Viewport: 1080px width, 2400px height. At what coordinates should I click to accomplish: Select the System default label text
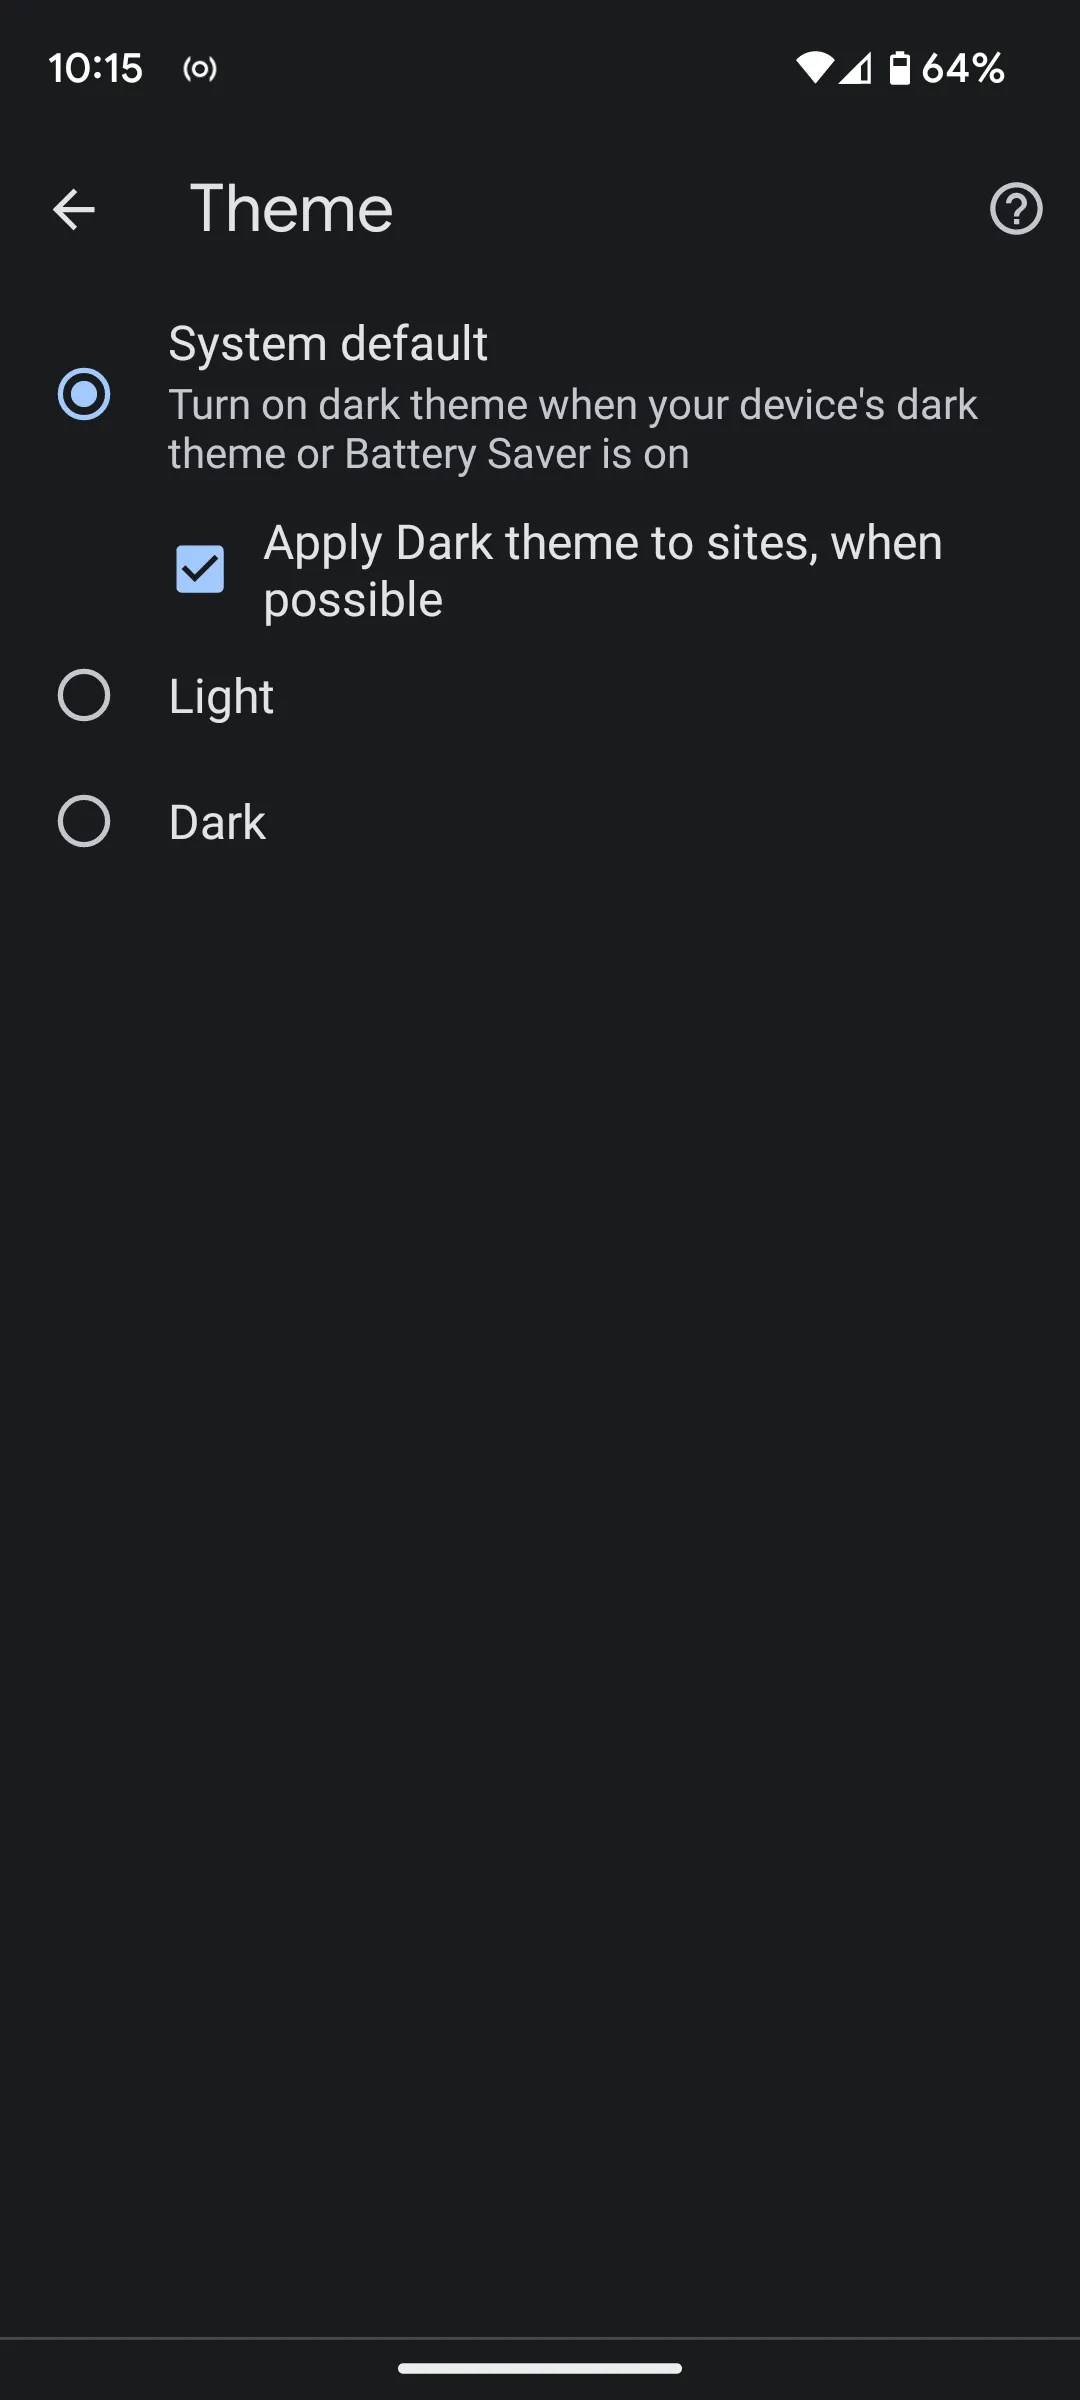[328, 343]
